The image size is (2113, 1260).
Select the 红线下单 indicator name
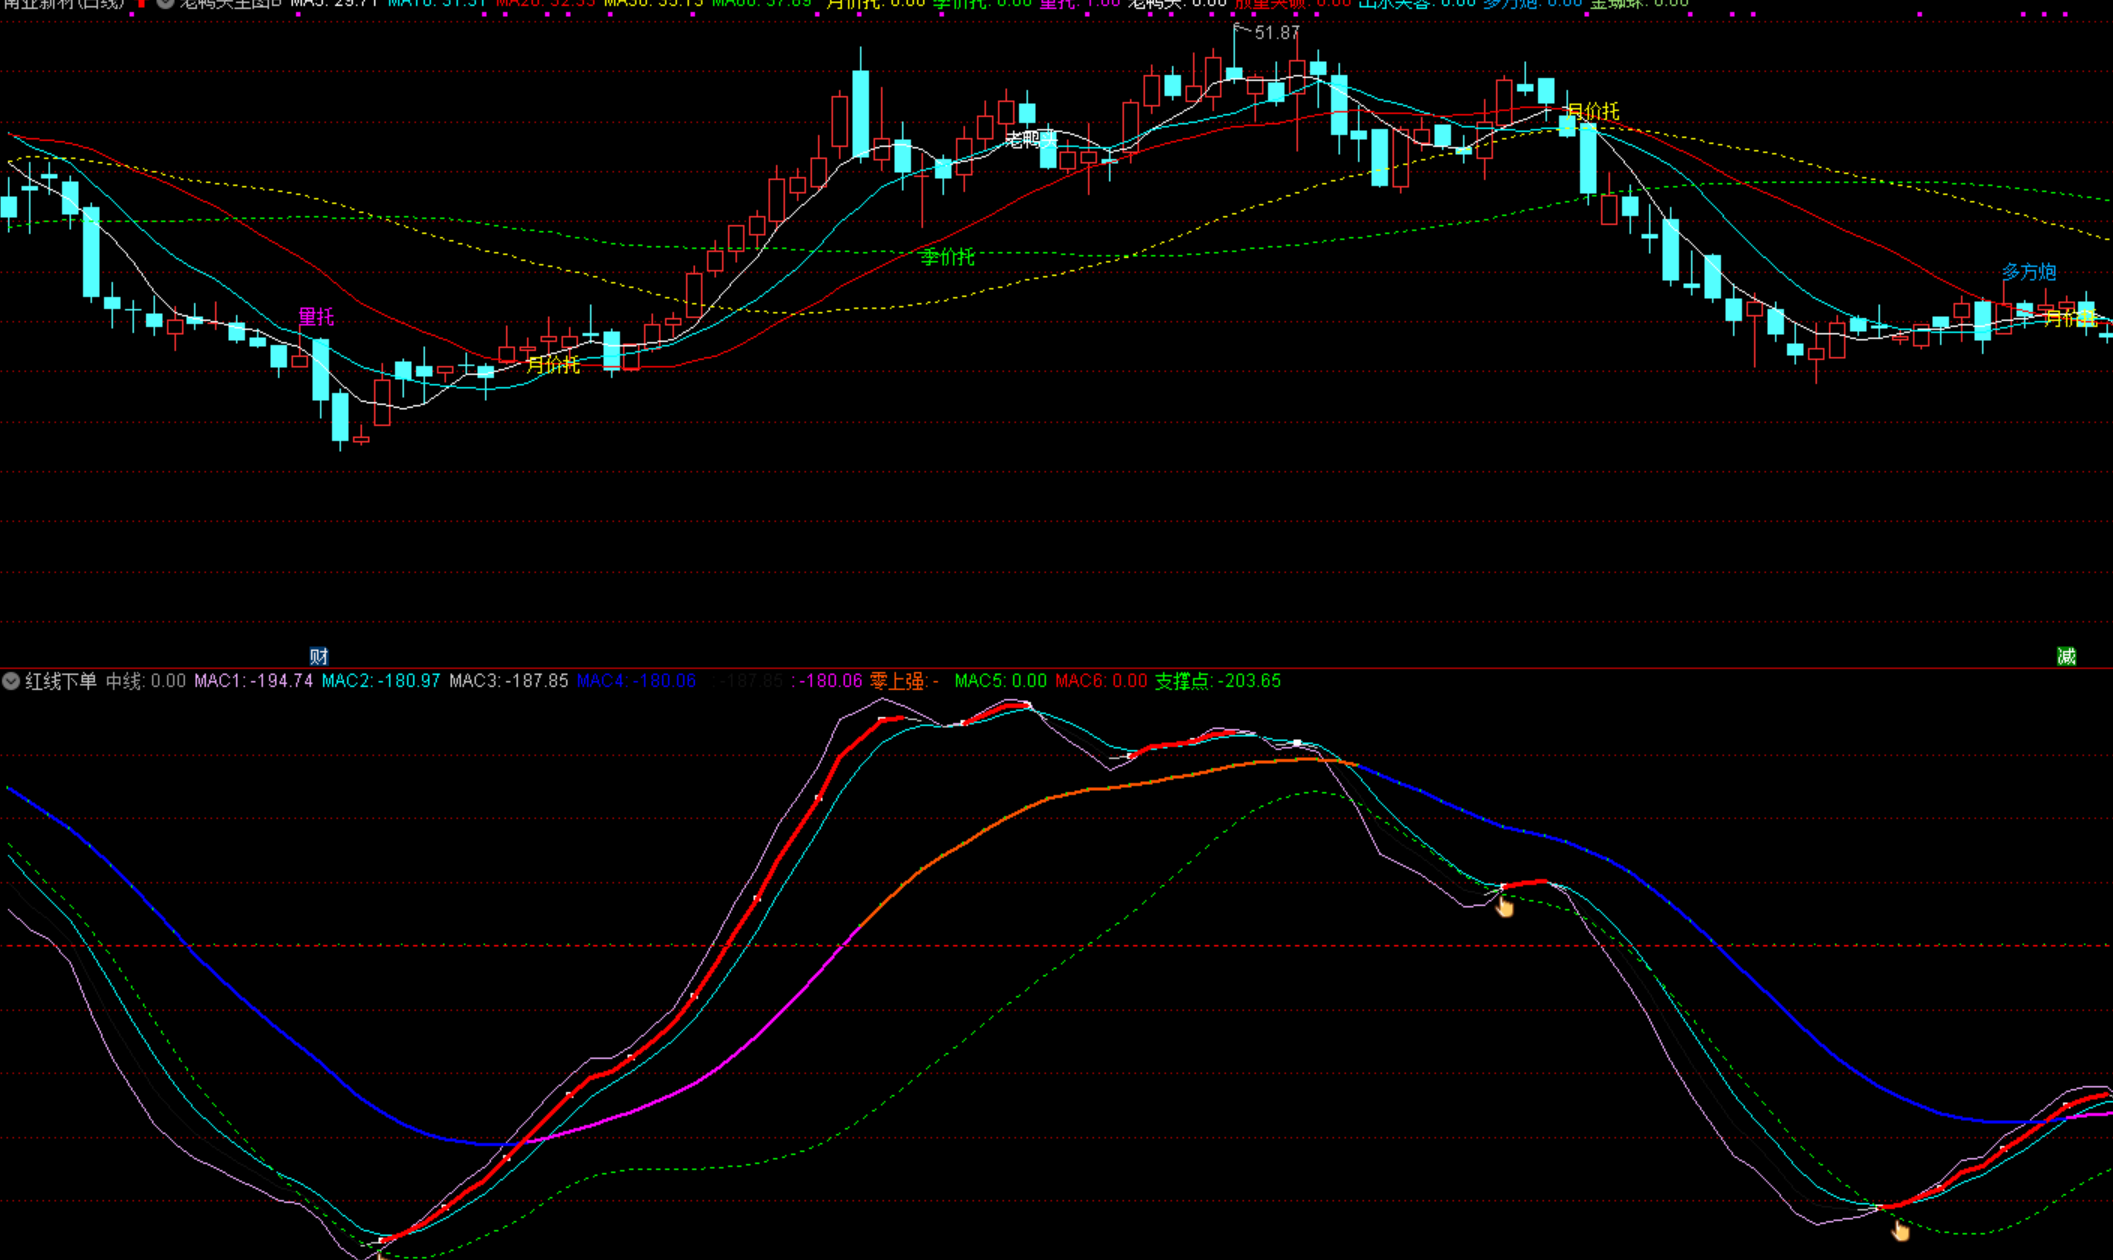tap(61, 681)
